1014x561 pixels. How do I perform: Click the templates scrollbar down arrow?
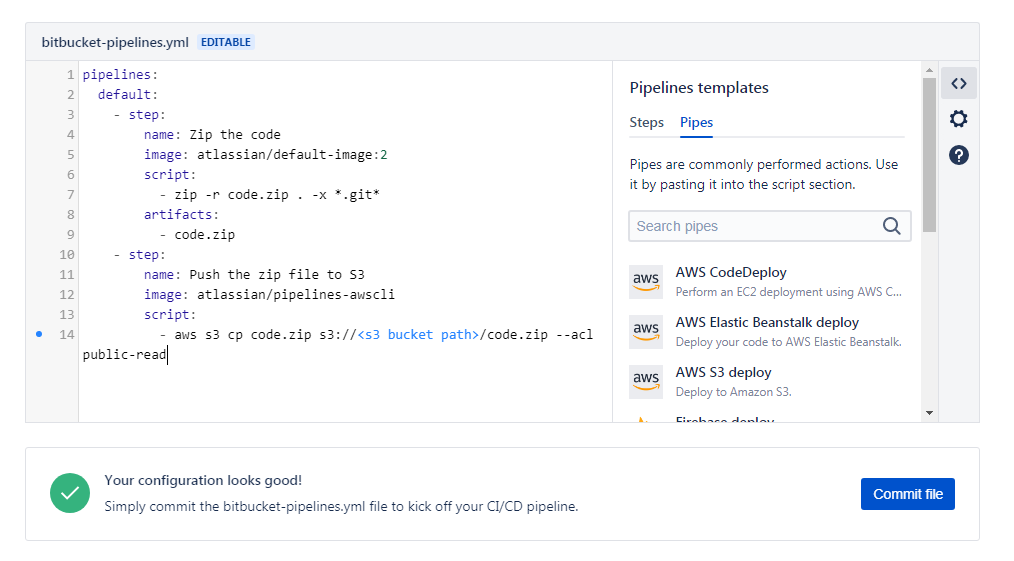click(x=929, y=413)
